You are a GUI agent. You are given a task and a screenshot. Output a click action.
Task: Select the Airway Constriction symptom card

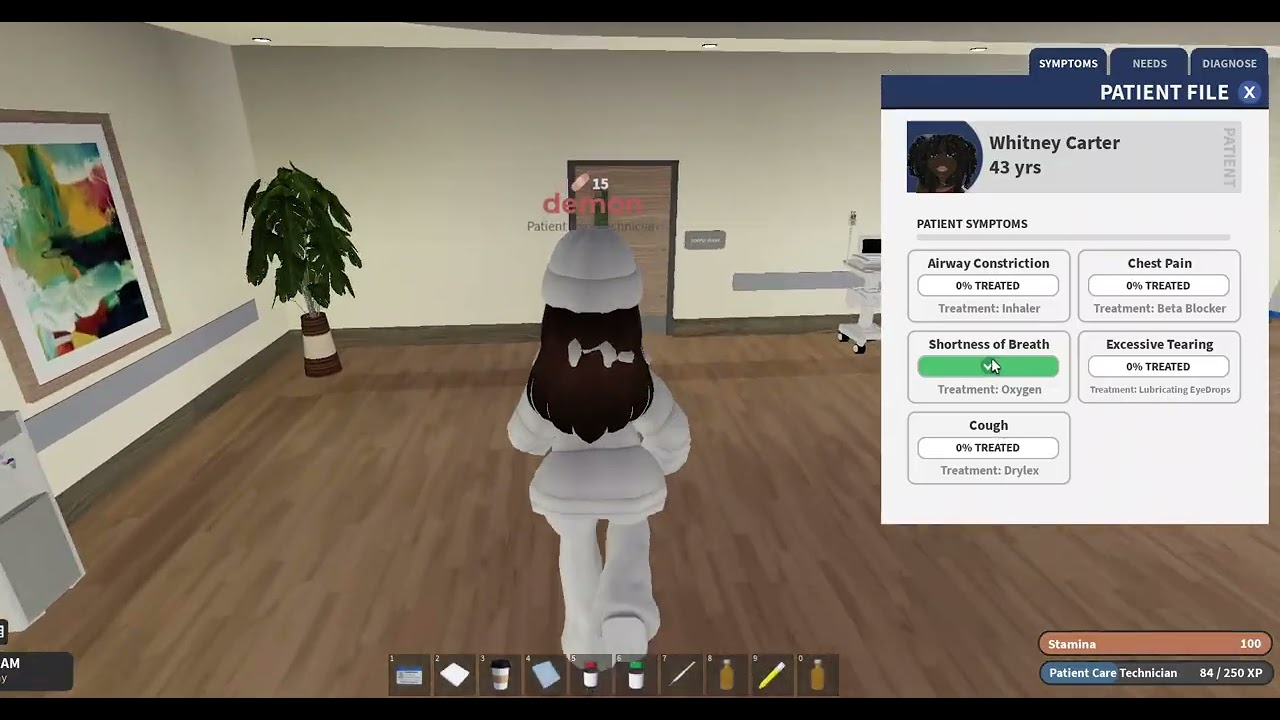pos(988,285)
